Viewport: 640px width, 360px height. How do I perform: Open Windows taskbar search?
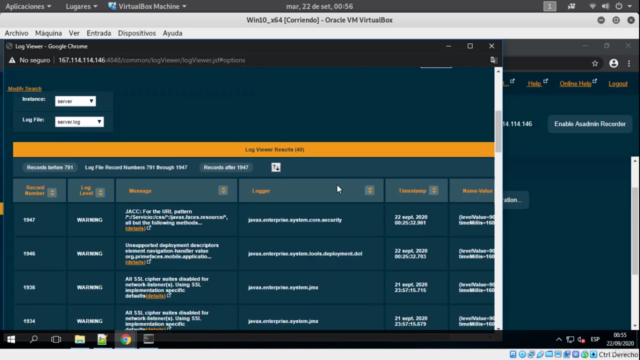34,339
